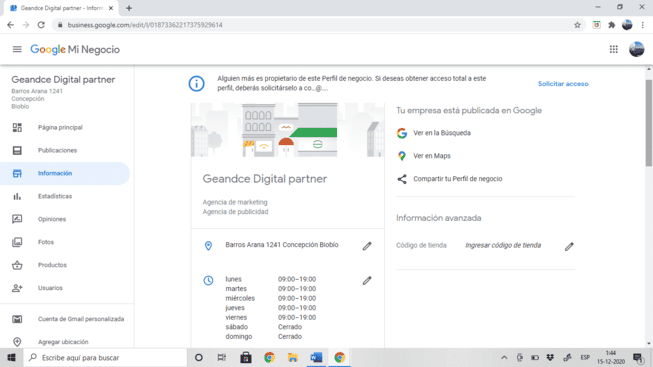This screenshot has width=653, height=367.
Task: Select Información in sidebar
Action: click(65, 173)
